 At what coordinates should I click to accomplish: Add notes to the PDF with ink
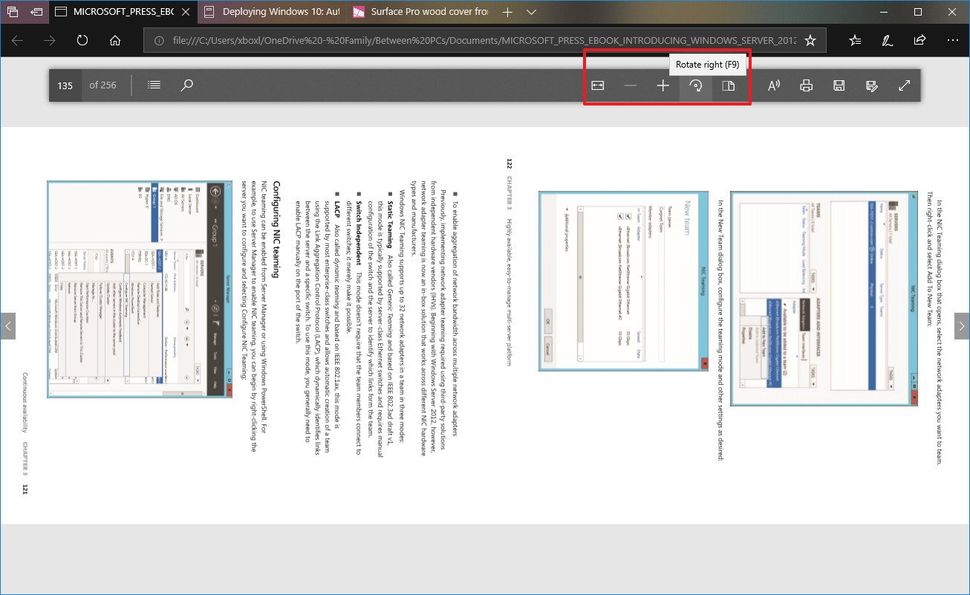(x=872, y=85)
